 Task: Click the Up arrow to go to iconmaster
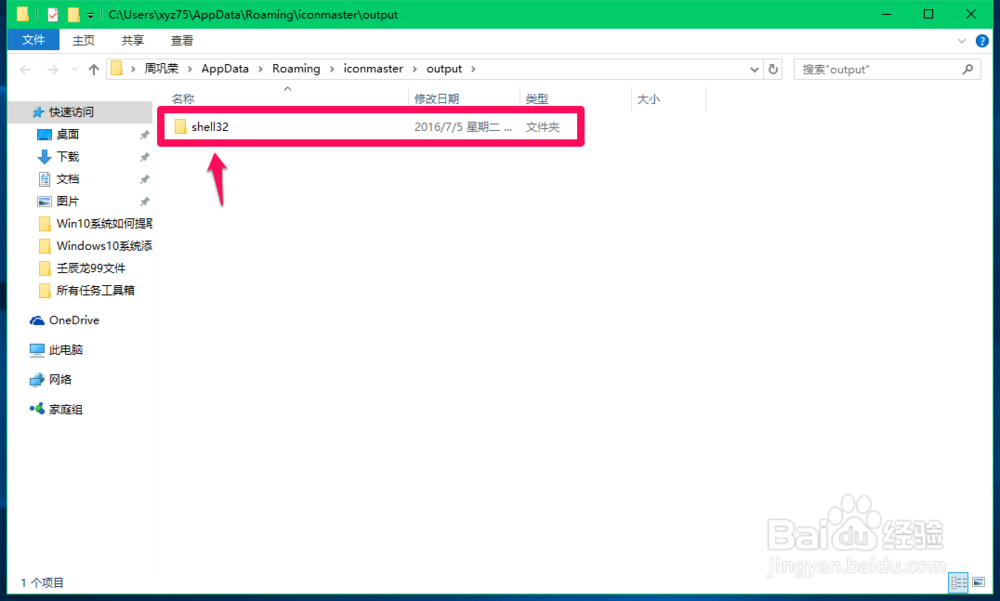coord(93,68)
